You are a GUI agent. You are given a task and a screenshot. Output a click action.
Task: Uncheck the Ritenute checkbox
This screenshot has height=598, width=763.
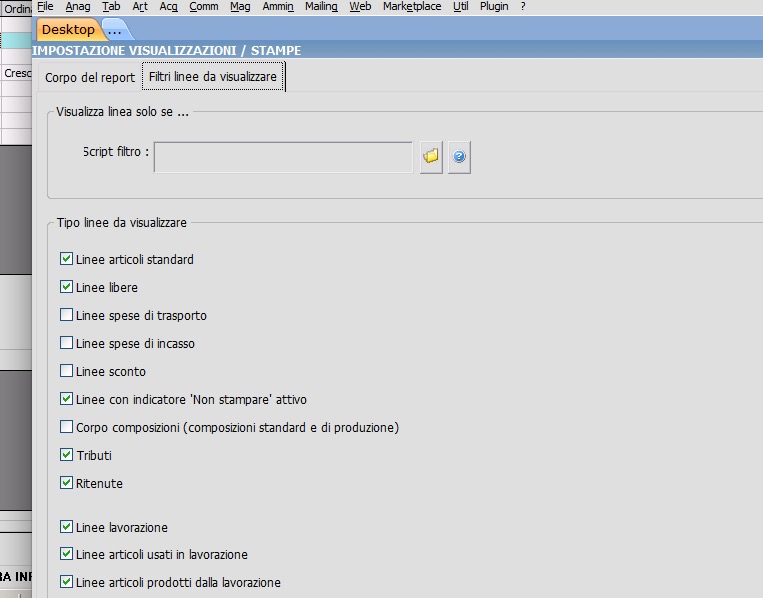click(66, 483)
